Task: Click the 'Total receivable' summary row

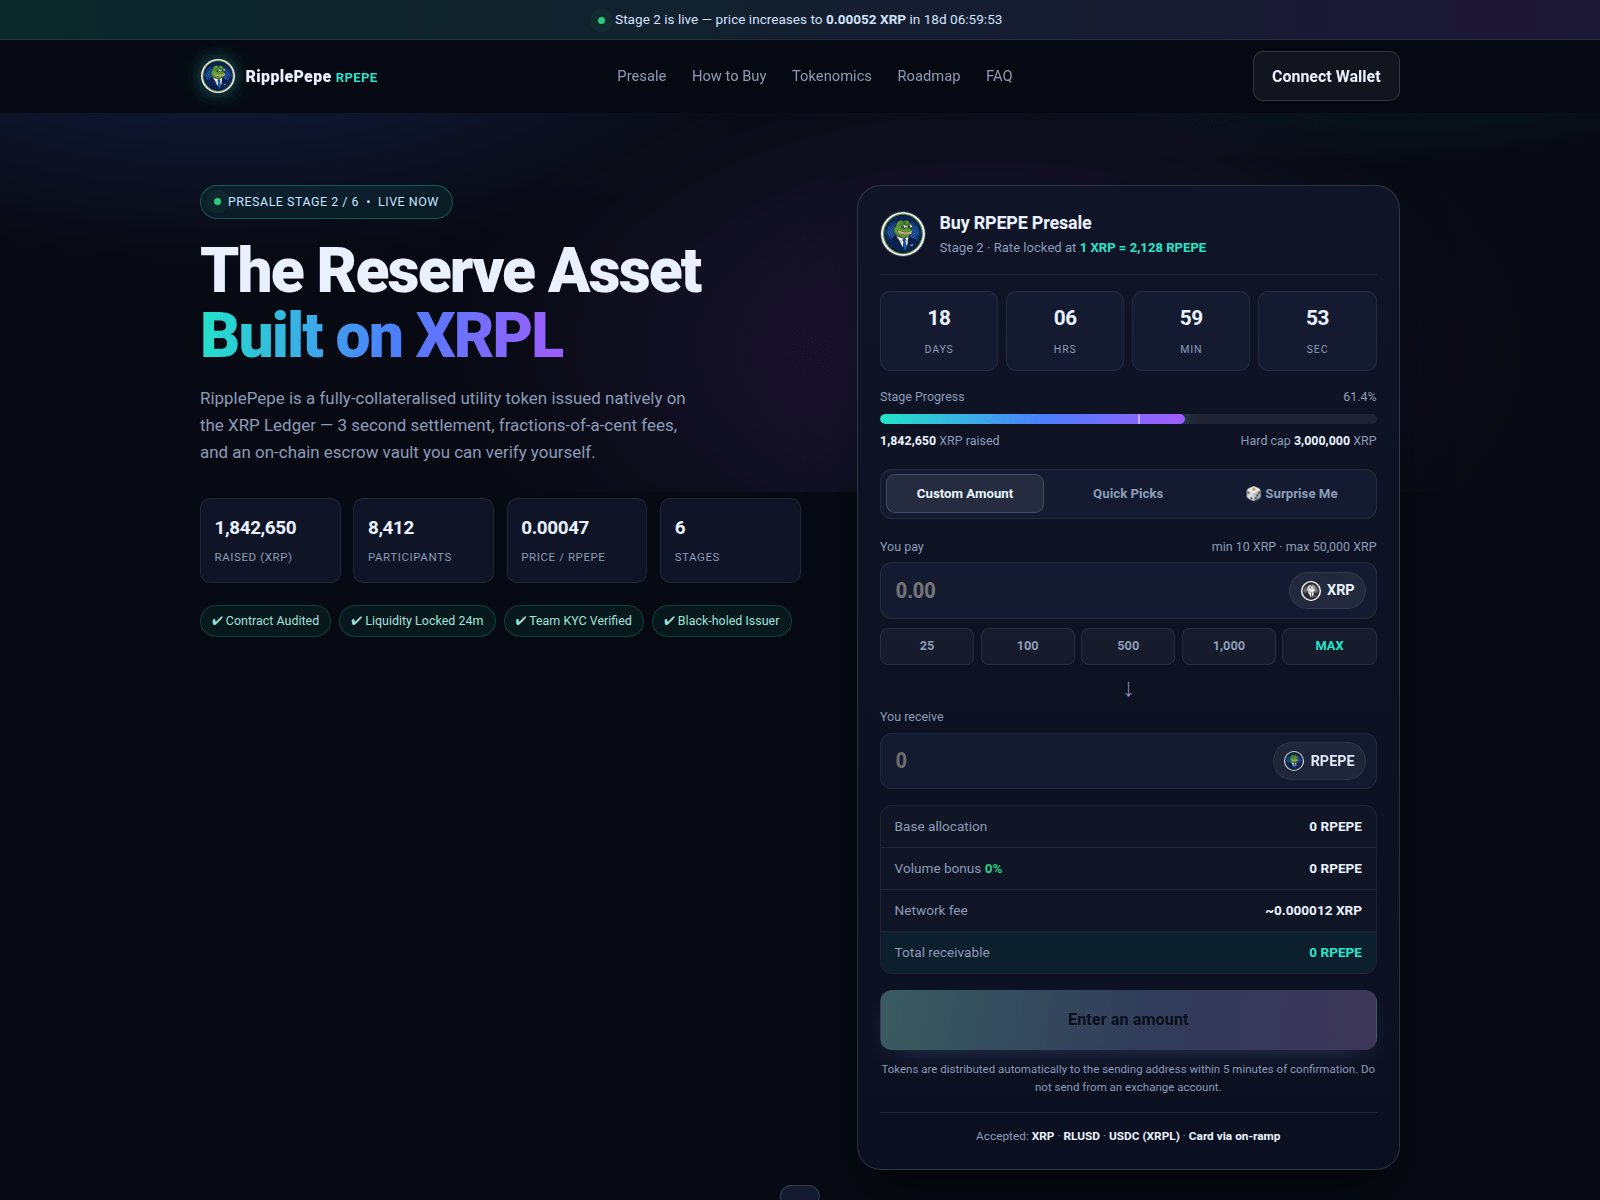Action: tap(1128, 953)
